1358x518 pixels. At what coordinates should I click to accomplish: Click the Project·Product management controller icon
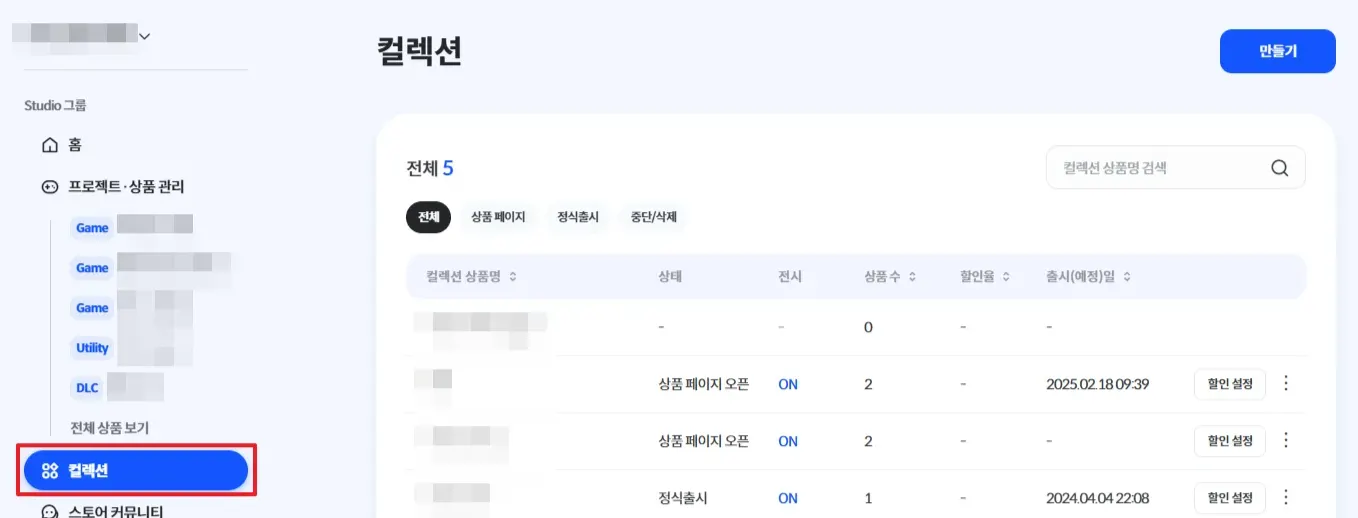pyautogui.click(x=50, y=187)
